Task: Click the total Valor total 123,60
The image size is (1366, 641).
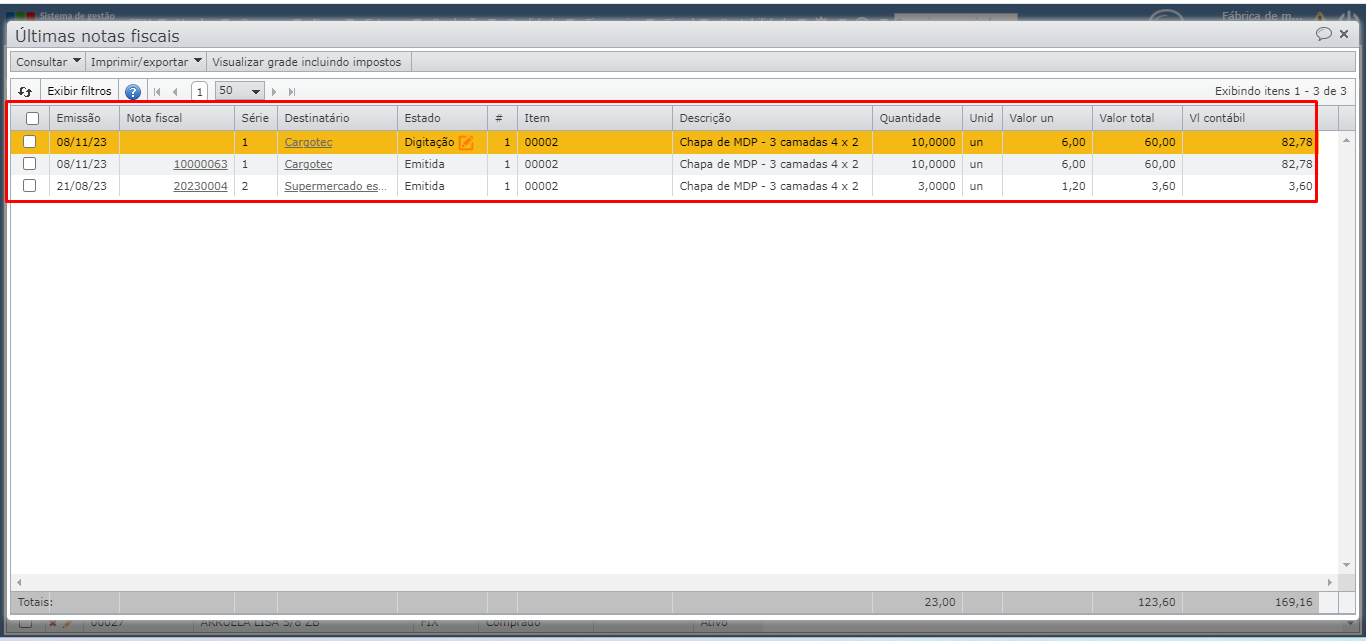Action: click(1156, 602)
